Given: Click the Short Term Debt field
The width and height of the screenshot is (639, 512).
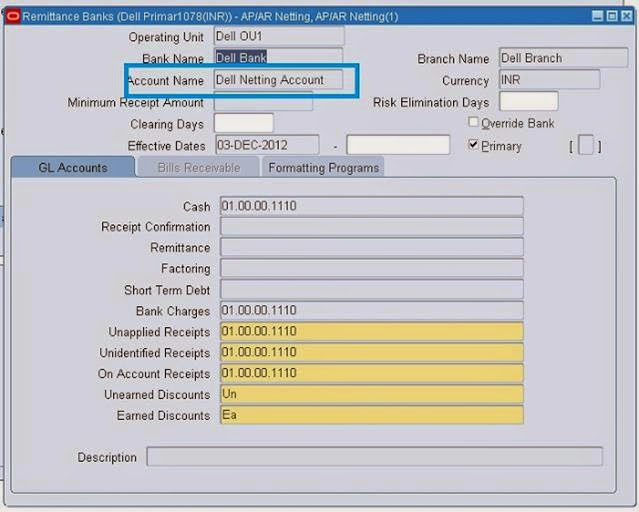Looking at the screenshot, I should (x=372, y=289).
